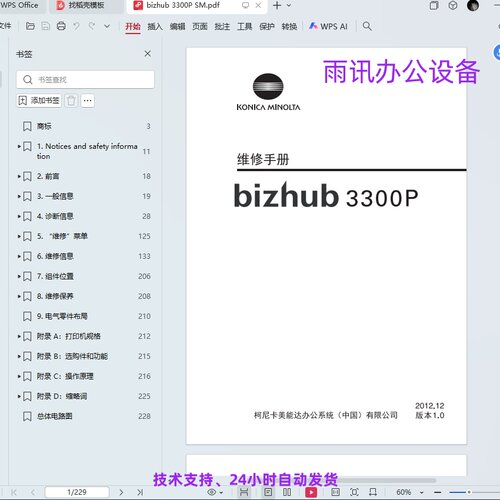
Task: Zoom out with minus button
Action: coord(438,492)
